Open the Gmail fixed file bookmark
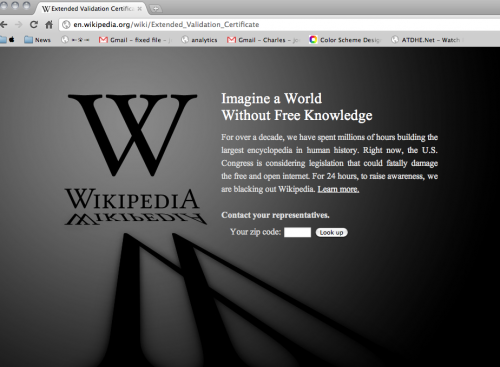 [135, 40]
